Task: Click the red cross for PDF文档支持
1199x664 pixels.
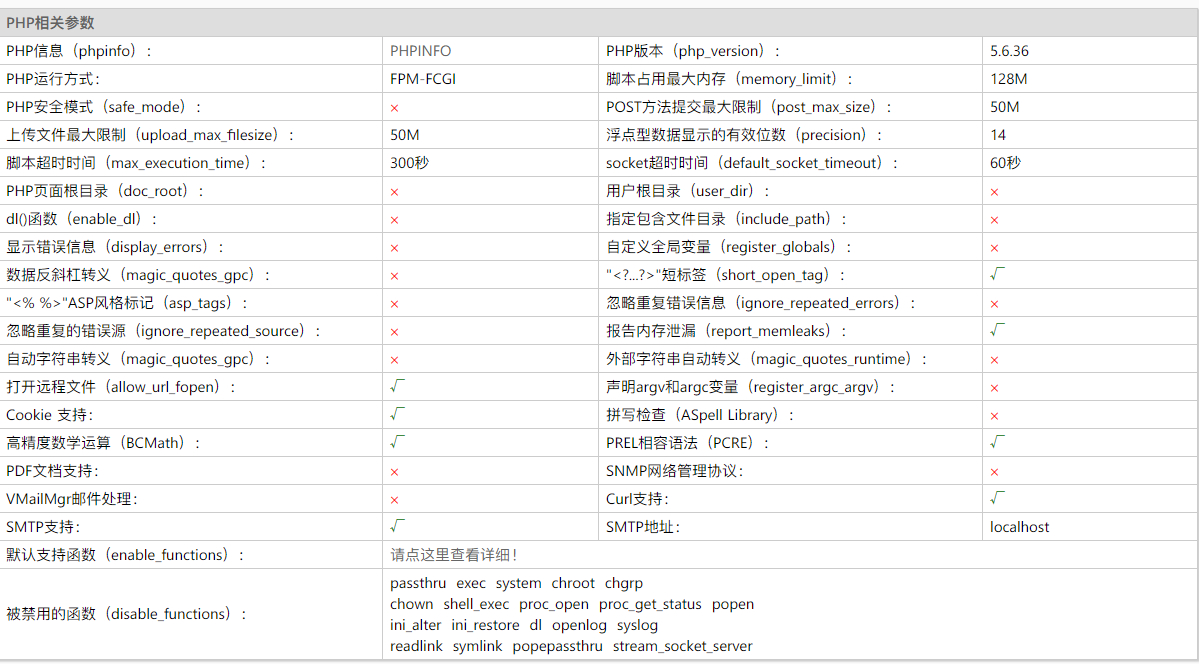Action: pos(395,471)
